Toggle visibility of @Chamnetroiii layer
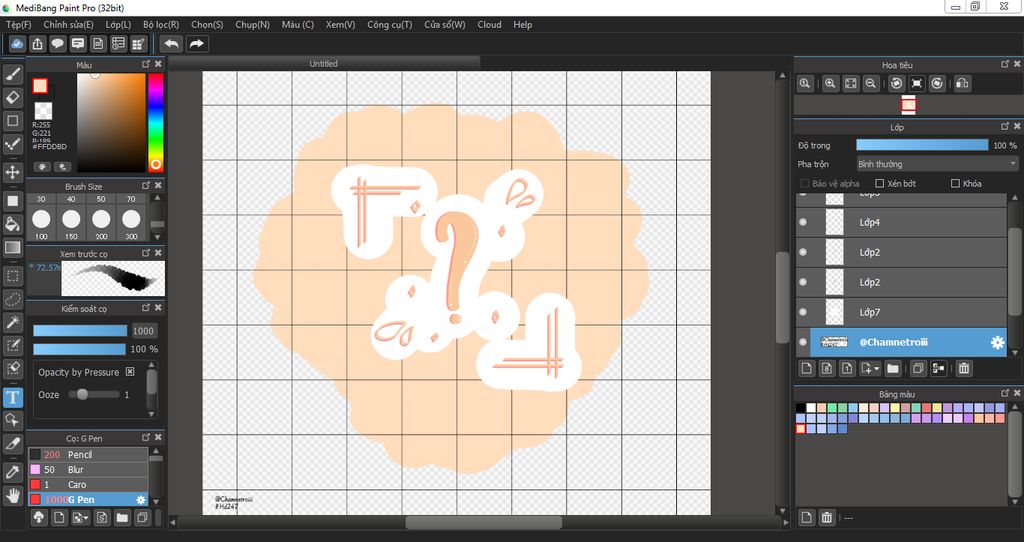The width and height of the screenshot is (1024, 542). point(803,342)
